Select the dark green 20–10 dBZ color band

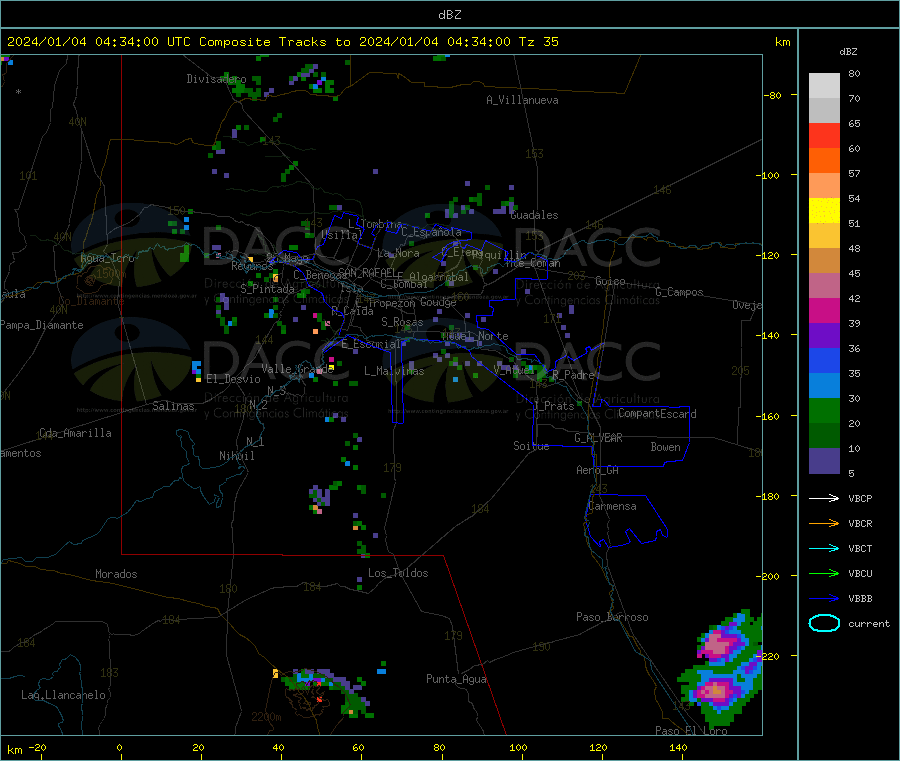click(824, 435)
